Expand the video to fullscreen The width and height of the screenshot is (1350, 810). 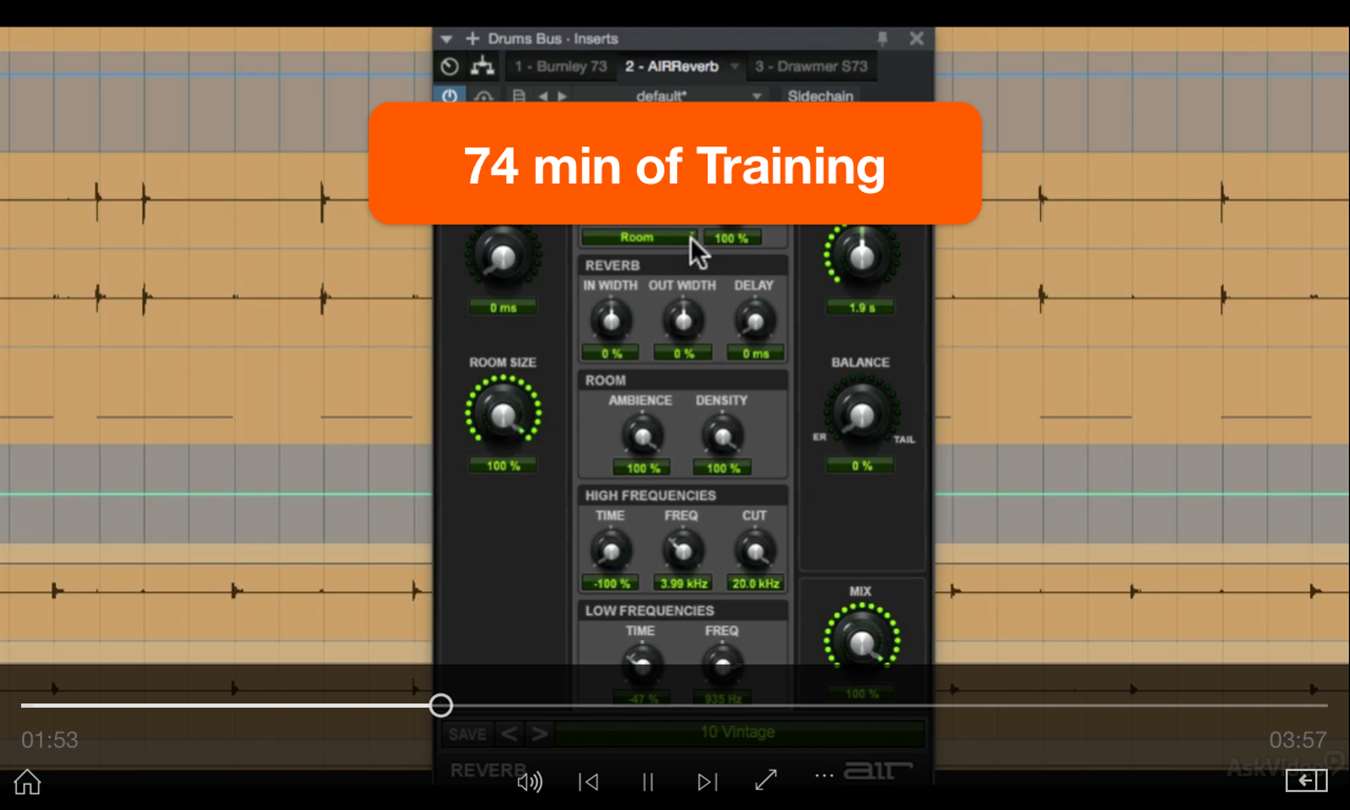click(766, 781)
